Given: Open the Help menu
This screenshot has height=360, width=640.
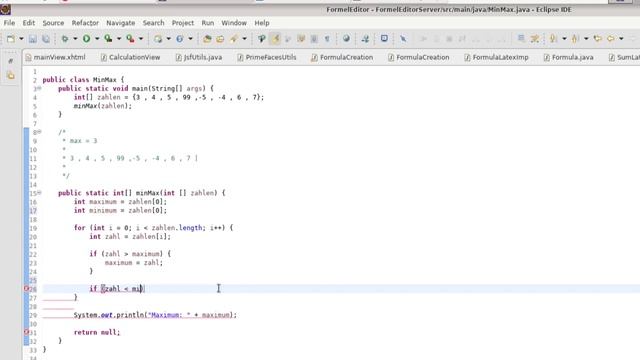Looking at the screenshot, I should (x=262, y=23).
